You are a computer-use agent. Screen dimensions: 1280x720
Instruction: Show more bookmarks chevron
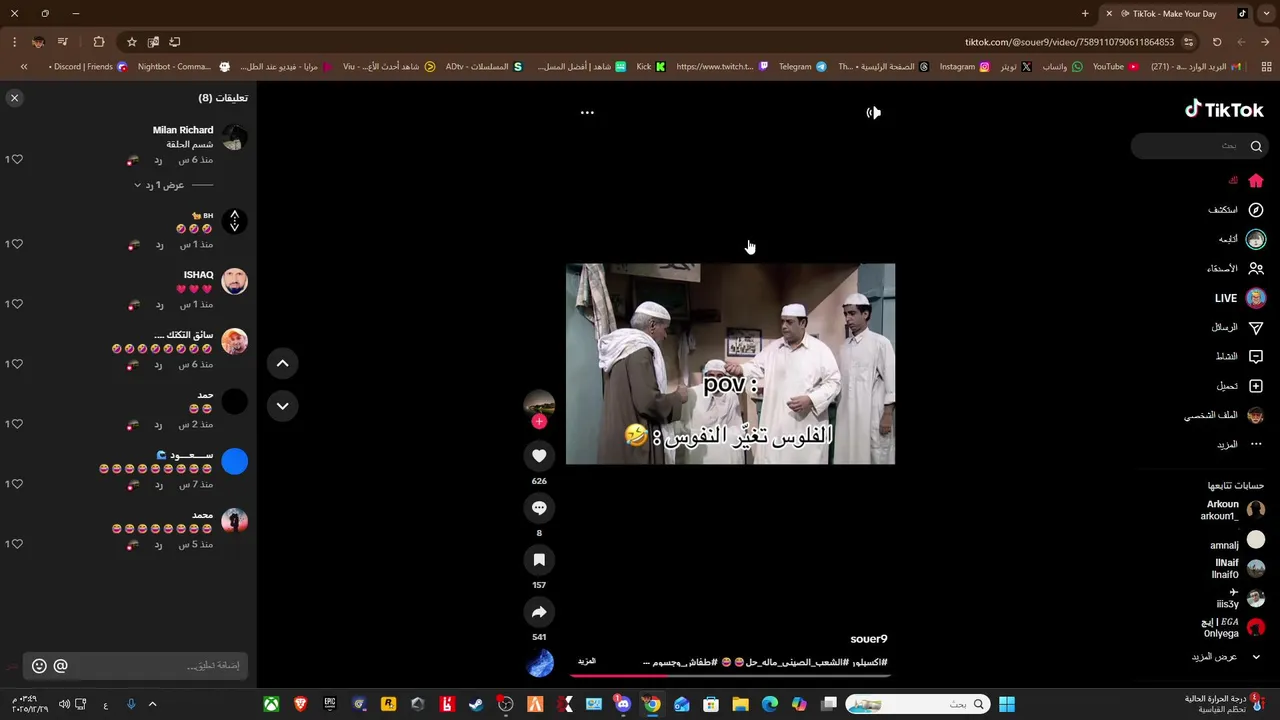tap(24, 67)
